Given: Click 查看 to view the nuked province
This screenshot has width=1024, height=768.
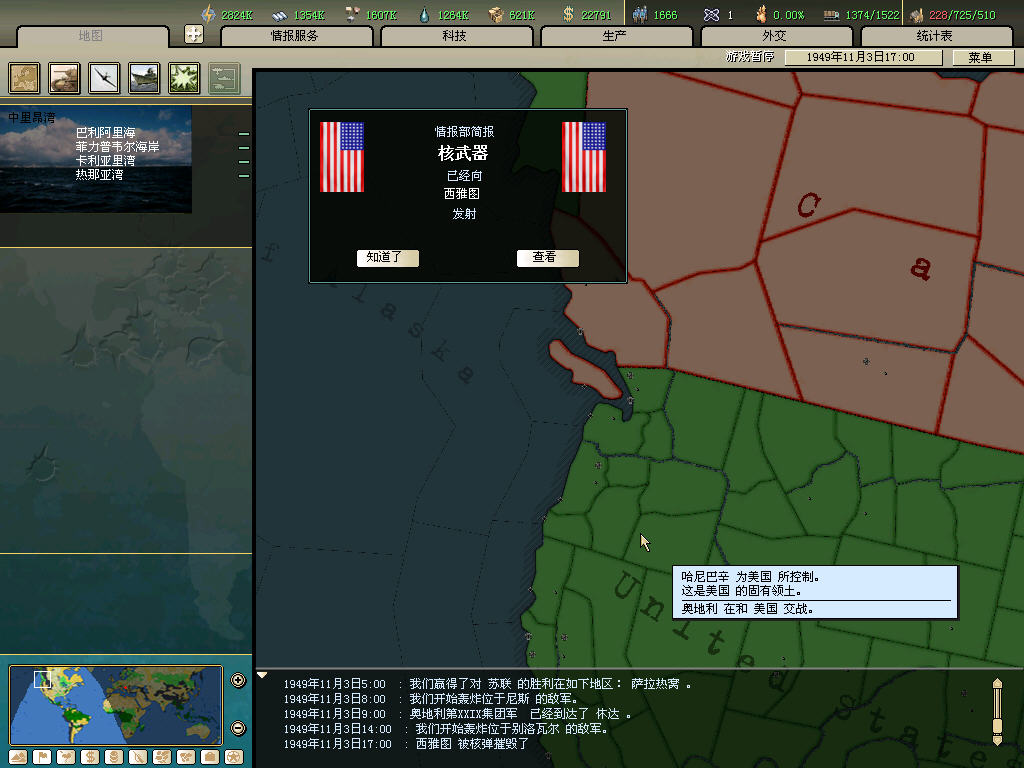Looking at the screenshot, I should pyautogui.click(x=547, y=258).
